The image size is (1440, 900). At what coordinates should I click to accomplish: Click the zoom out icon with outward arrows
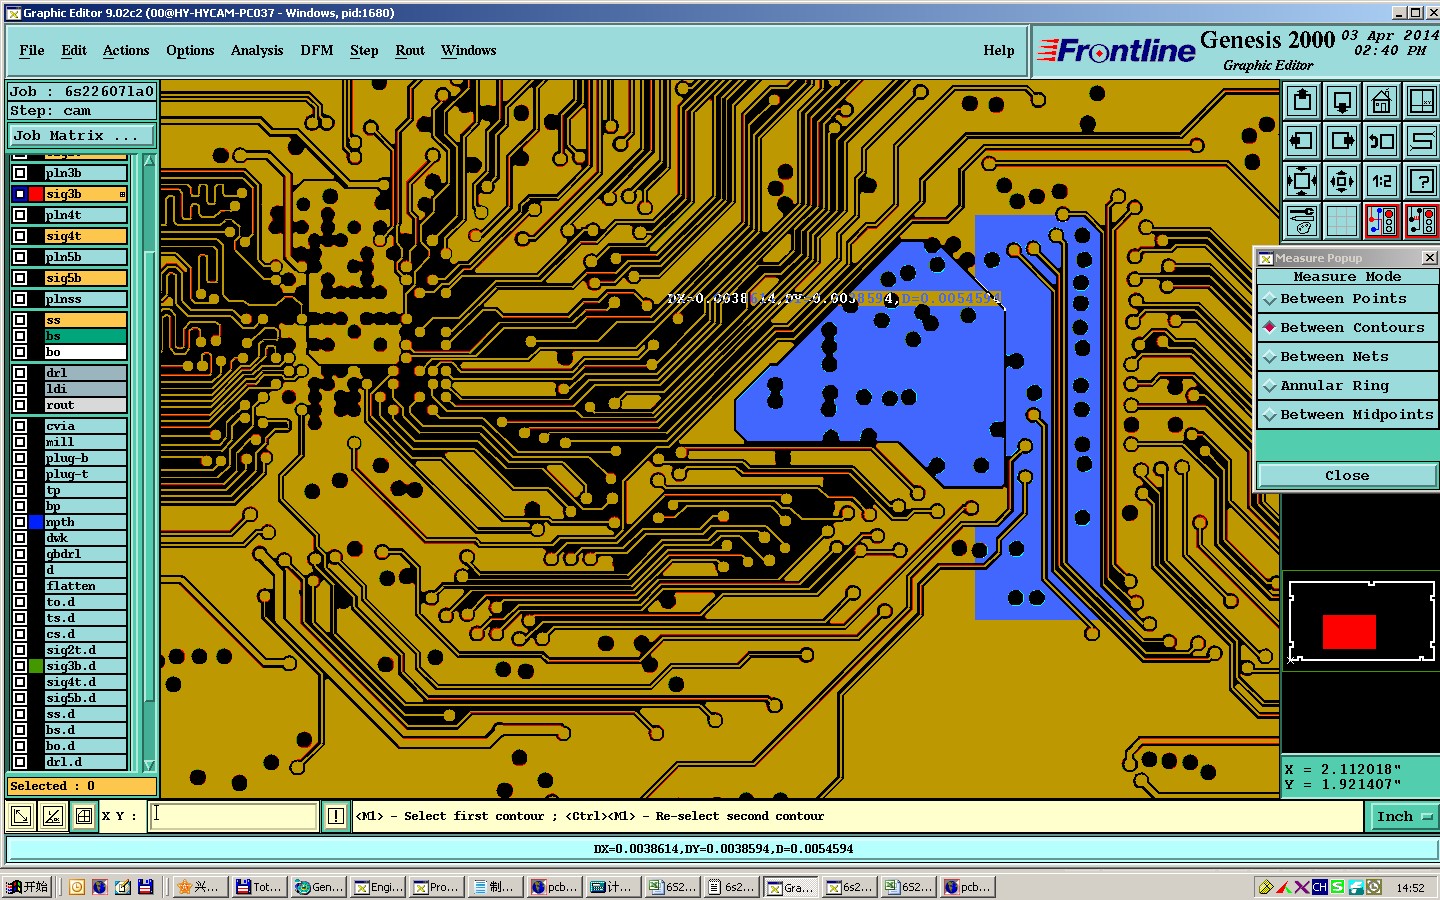pos(1342,181)
